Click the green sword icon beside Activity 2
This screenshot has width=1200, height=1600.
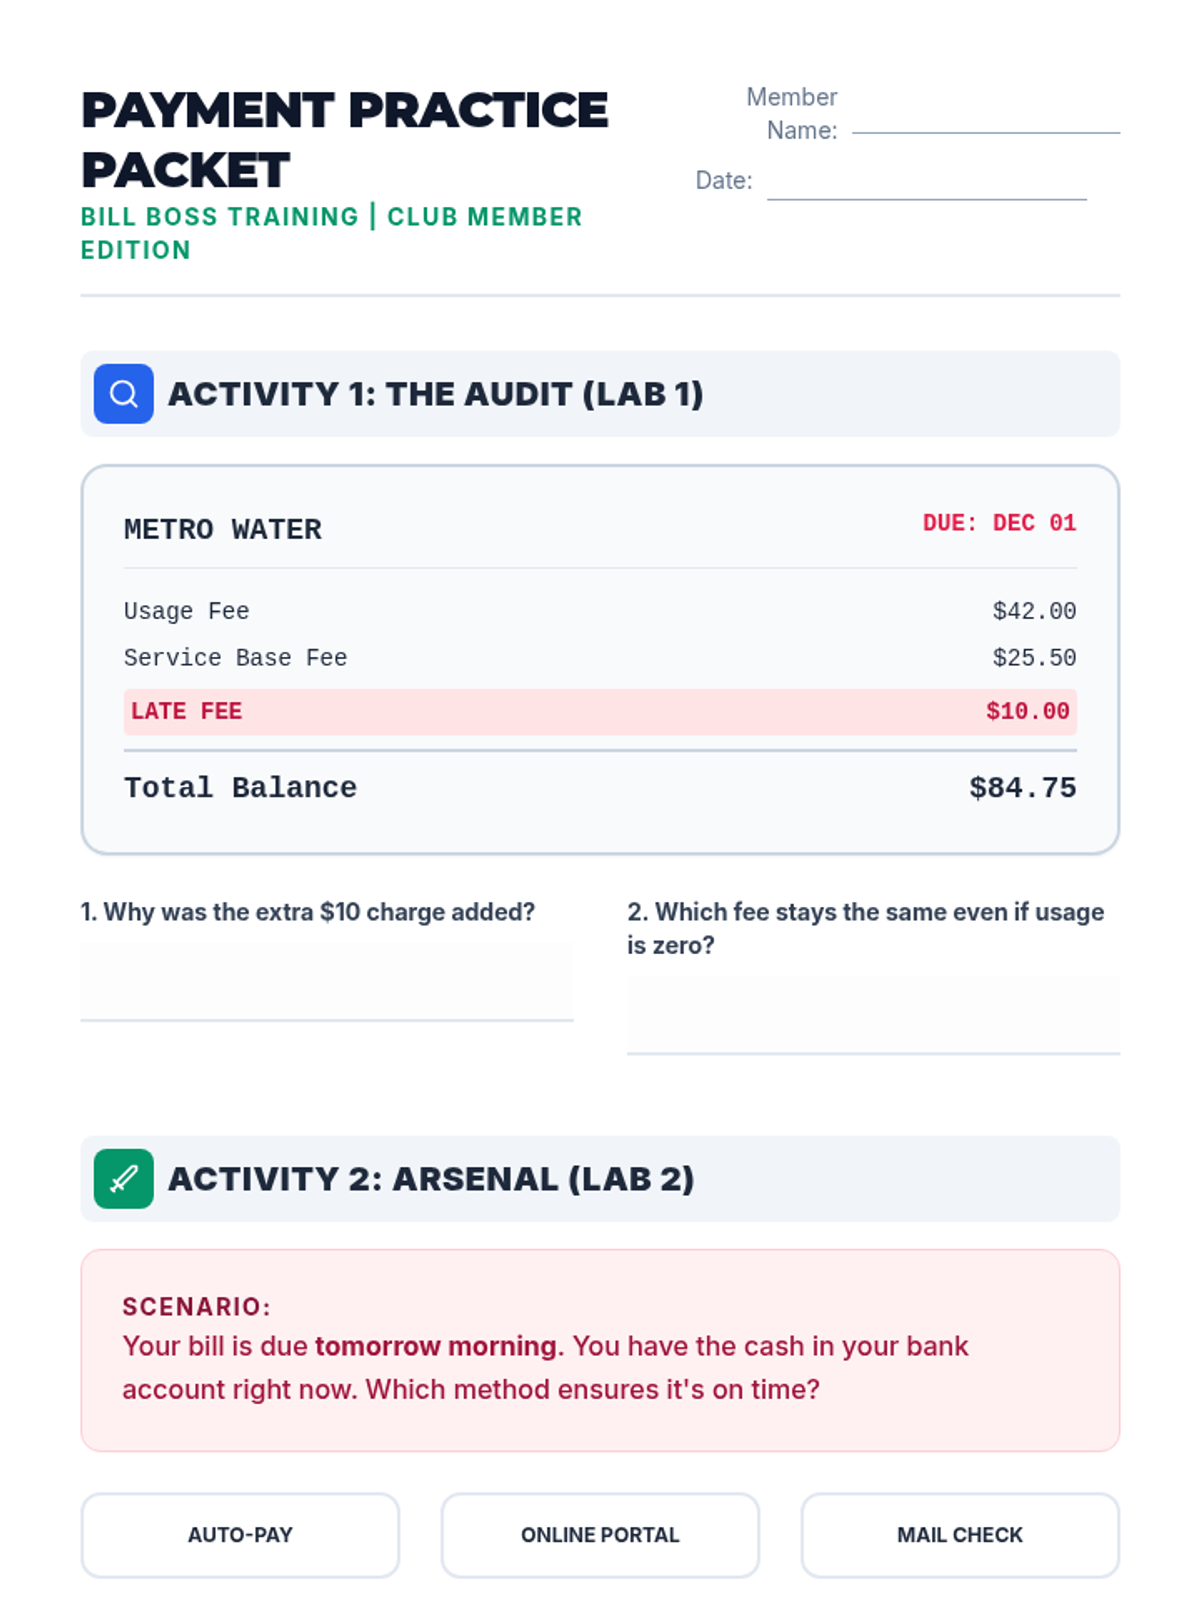tap(123, 1179)
